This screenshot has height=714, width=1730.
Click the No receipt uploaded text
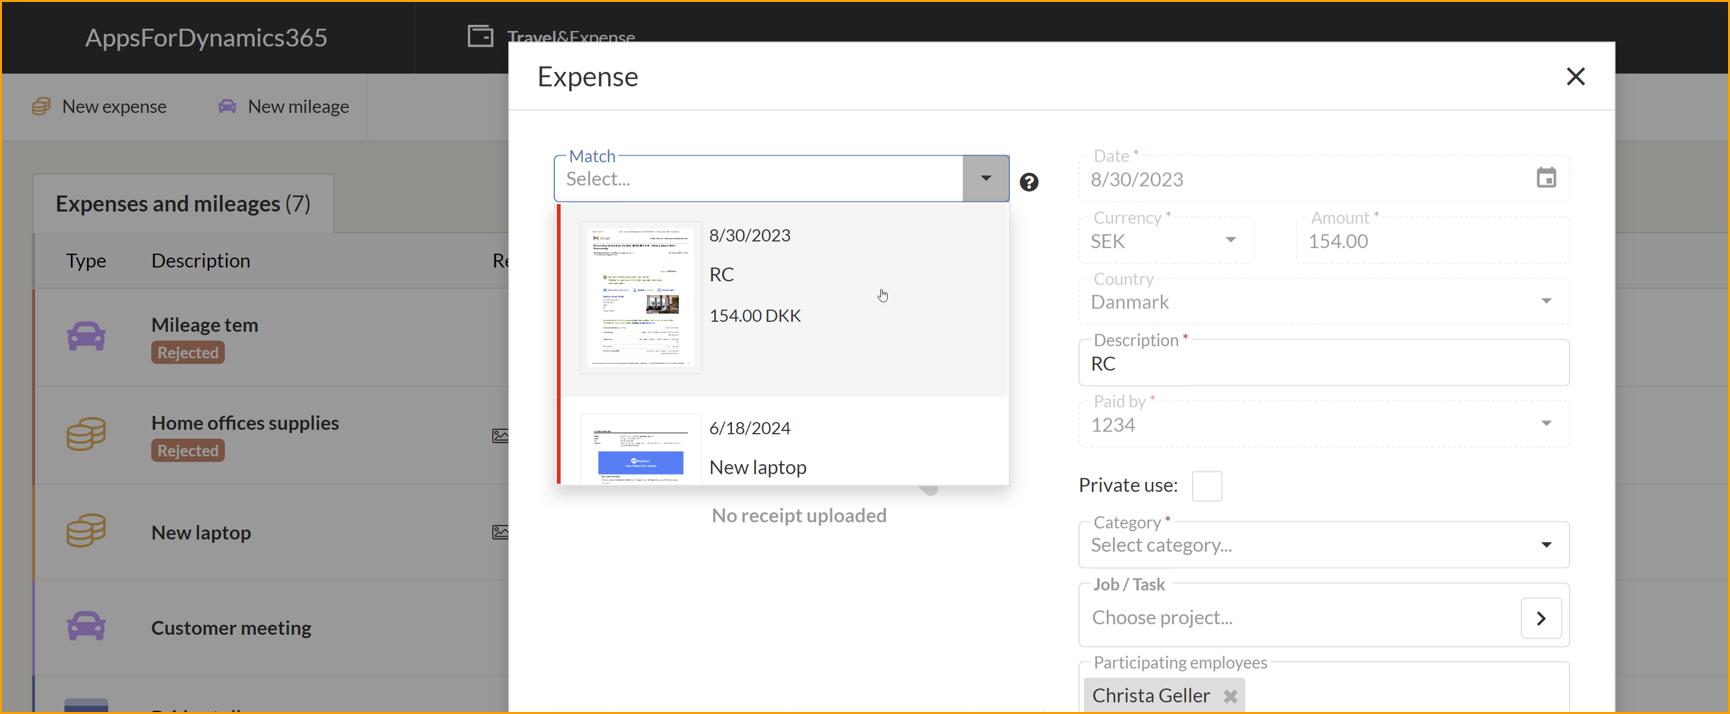pyautogui.click(x=799, y=515)
